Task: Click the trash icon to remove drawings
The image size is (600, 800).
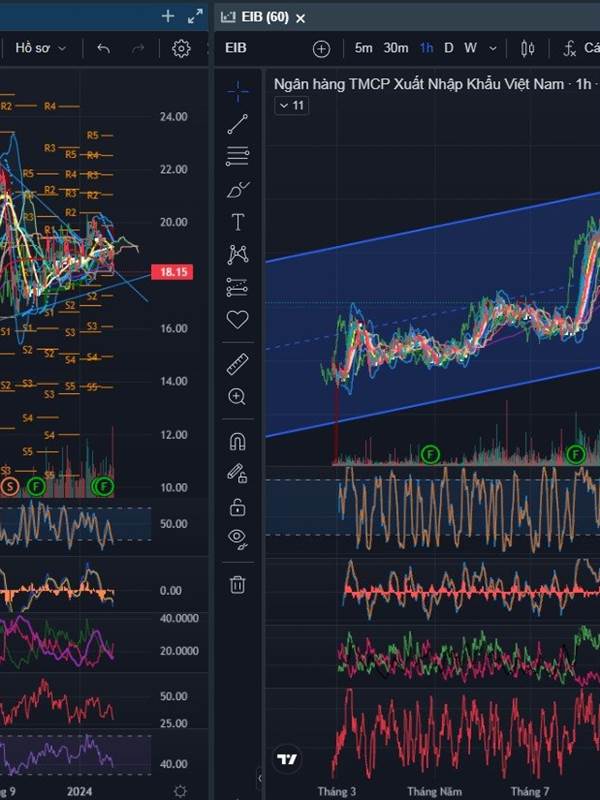Action: 237,584
